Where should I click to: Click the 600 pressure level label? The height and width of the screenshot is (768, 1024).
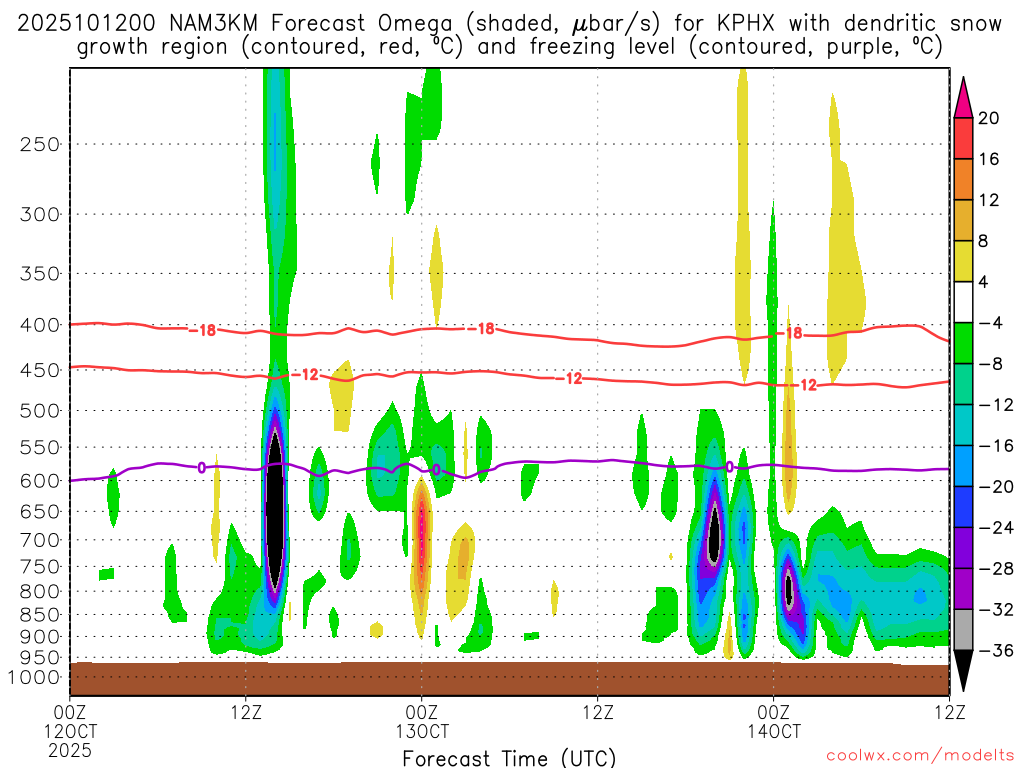40,481
